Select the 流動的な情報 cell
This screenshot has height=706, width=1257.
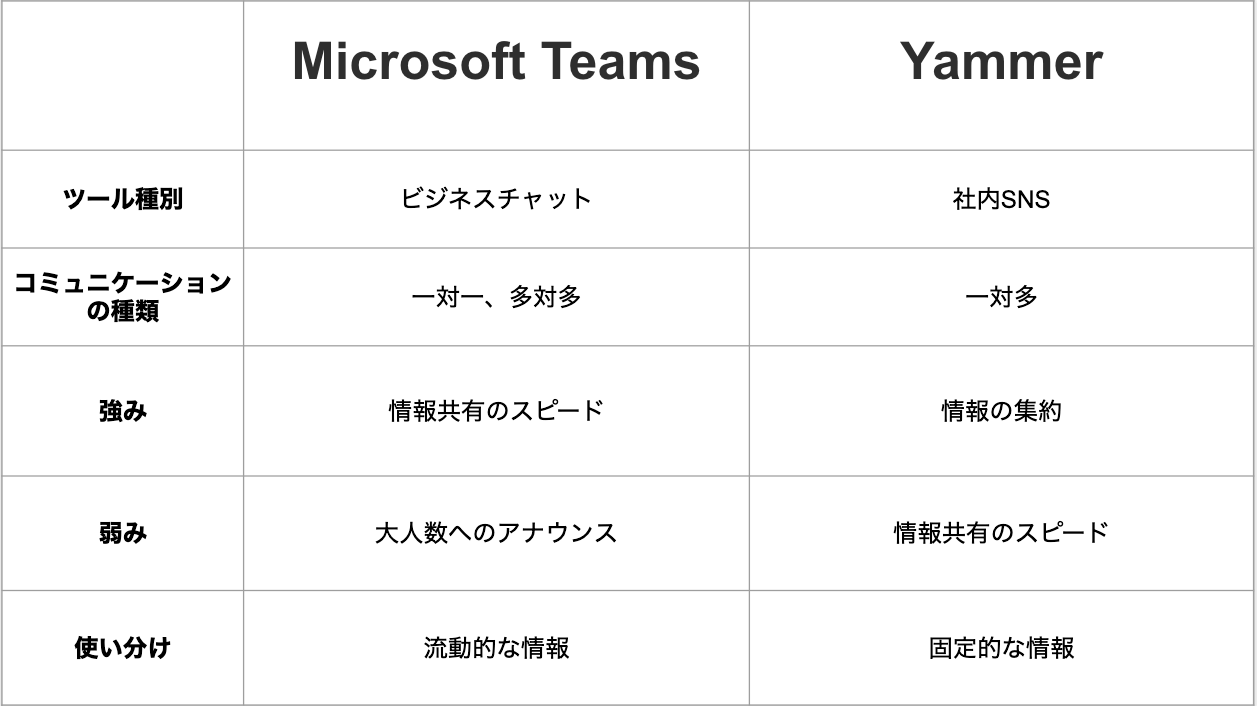coord(496,648)
